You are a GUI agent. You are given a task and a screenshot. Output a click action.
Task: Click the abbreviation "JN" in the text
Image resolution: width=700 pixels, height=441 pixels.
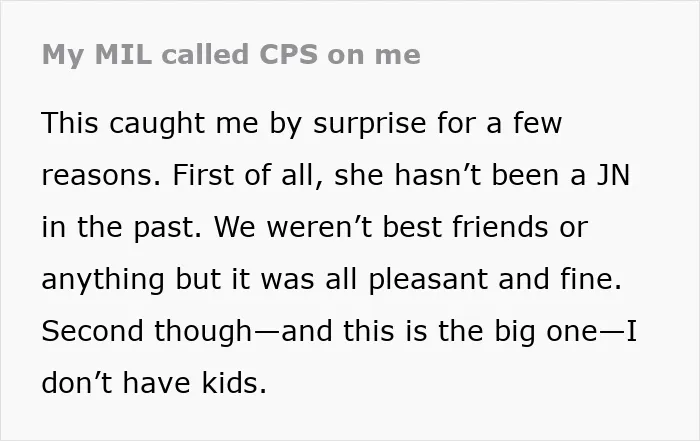click(613, 175)
